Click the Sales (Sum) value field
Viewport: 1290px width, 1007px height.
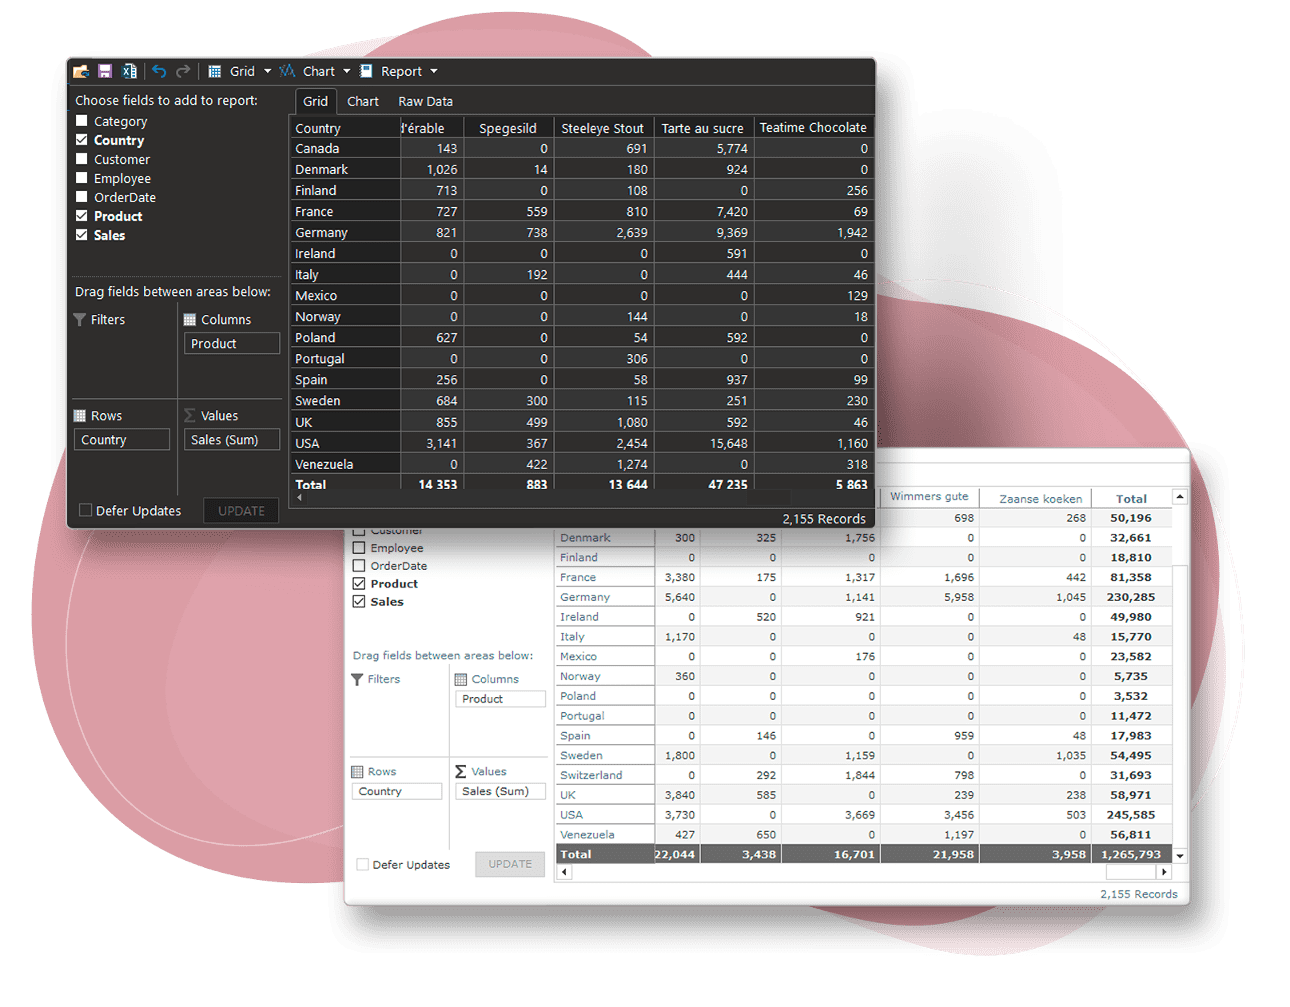click(231, 439)
